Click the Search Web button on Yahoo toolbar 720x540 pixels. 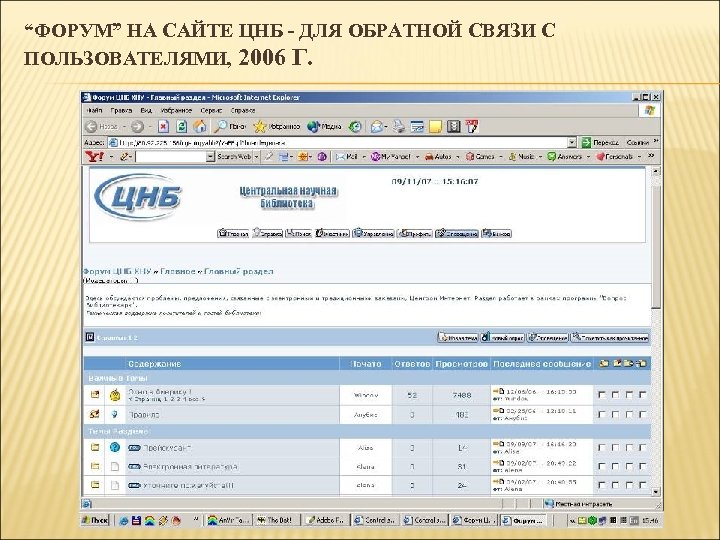234,157
